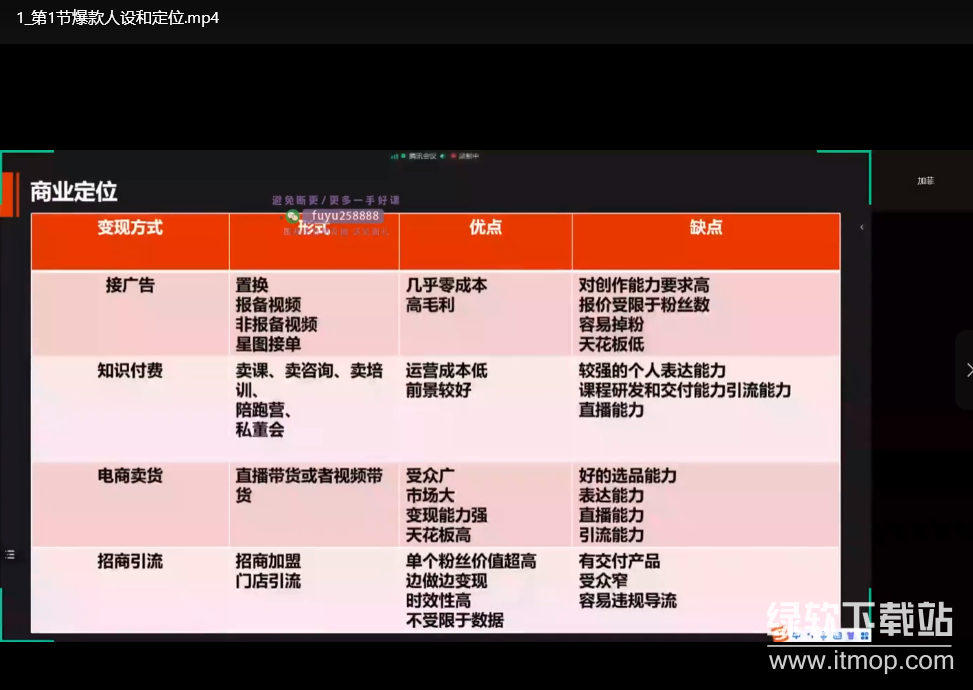Click the video file title 1_第1节爆款人设和定位.mp4

click(118, 18)
